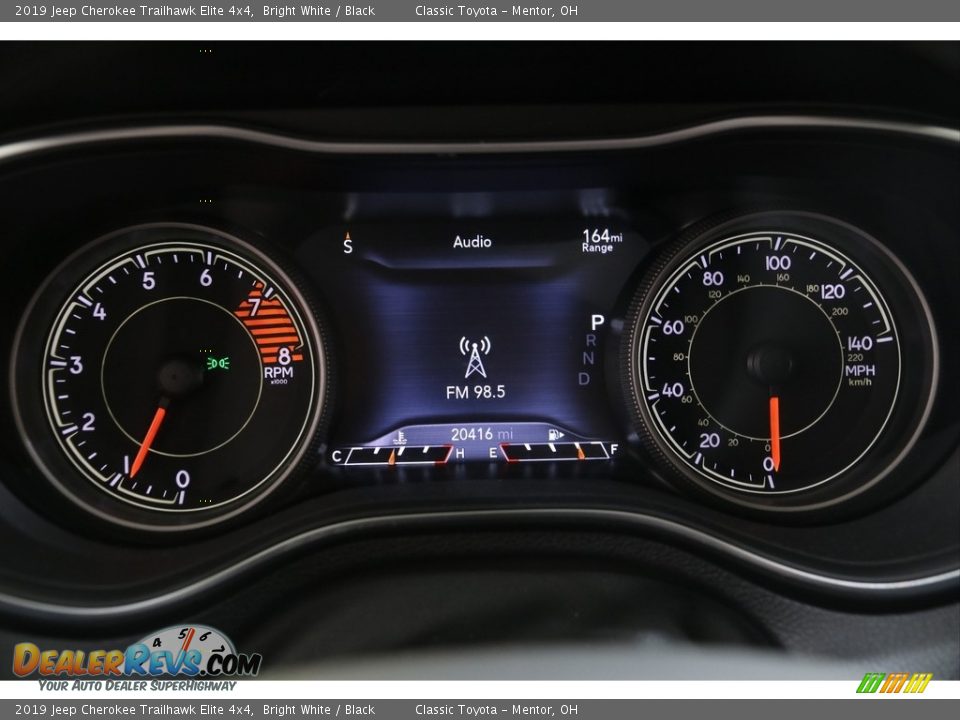Click the fuel filler side arrow indicator
Viewport: 960px width, 720px height.
(x=562, y=437)
